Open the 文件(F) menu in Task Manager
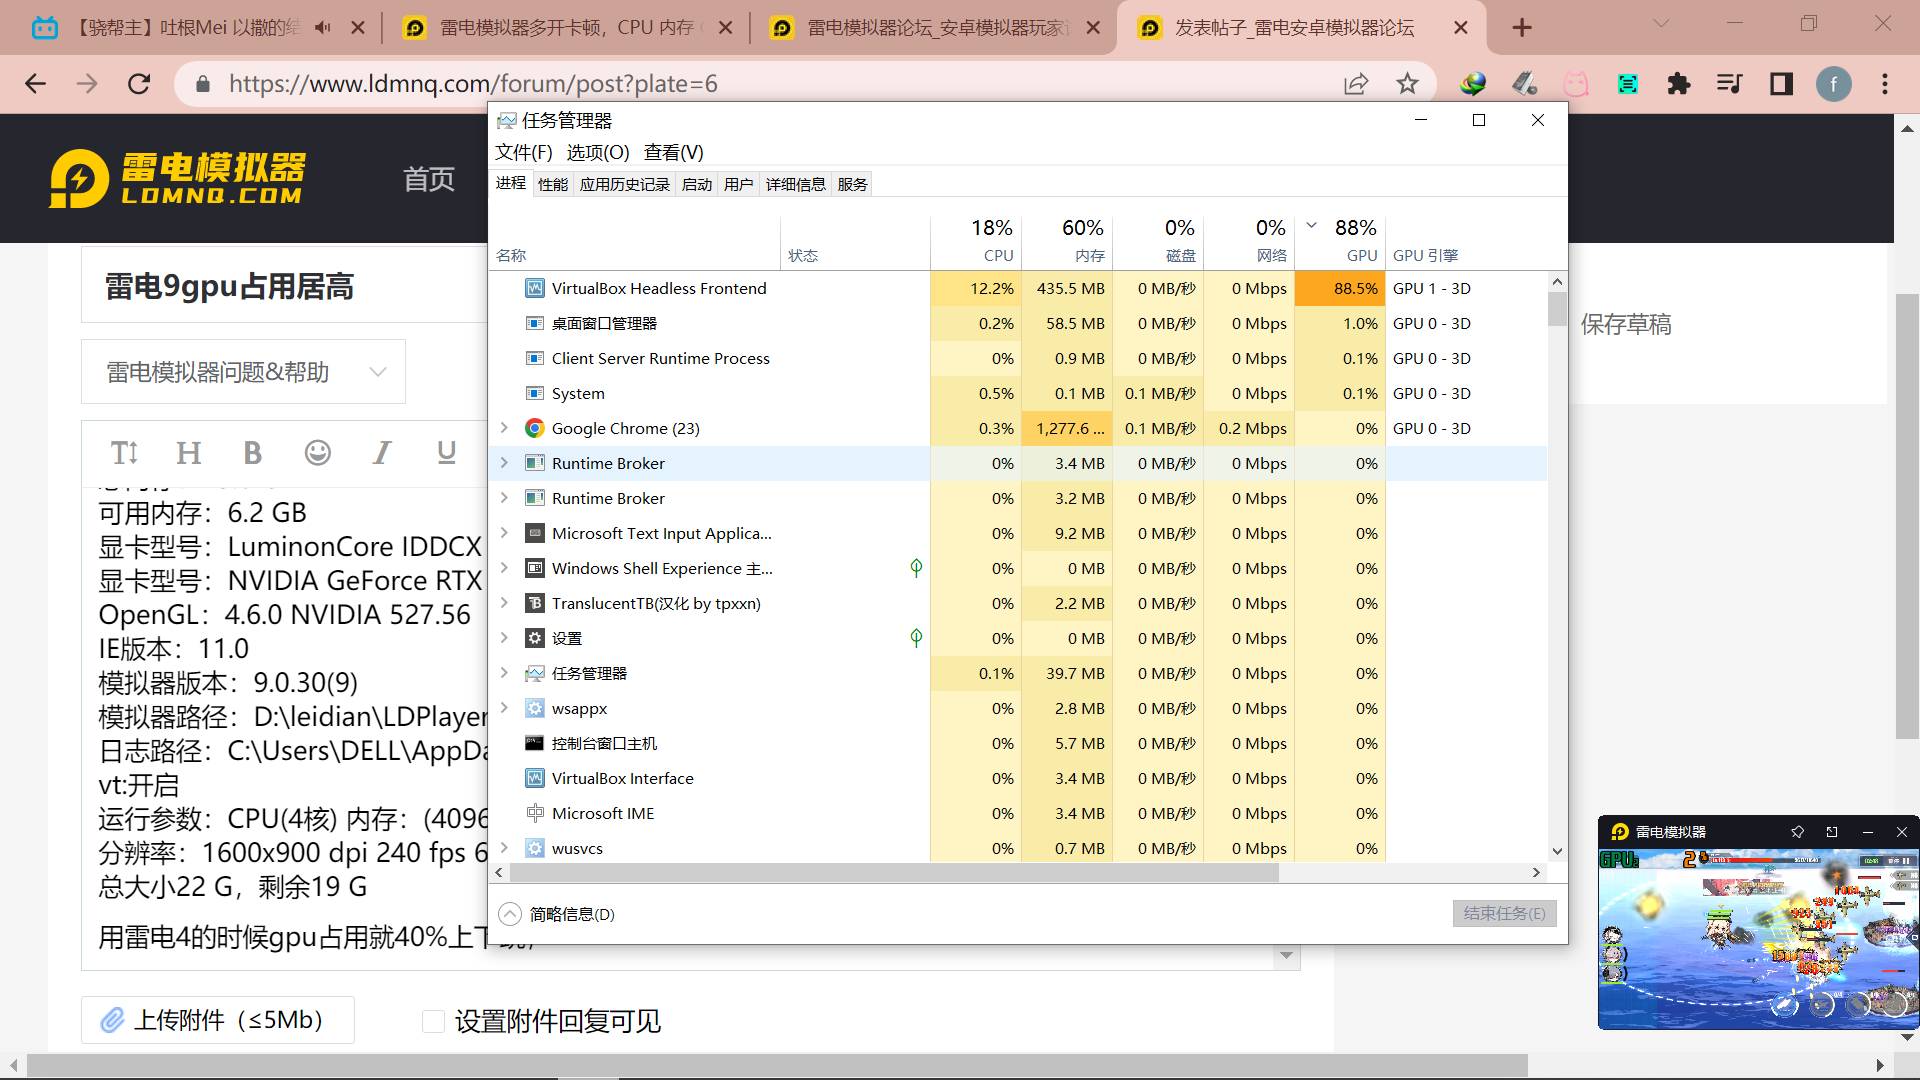This screenshot has height=1080, width=1920. click(x=524, y=152)
